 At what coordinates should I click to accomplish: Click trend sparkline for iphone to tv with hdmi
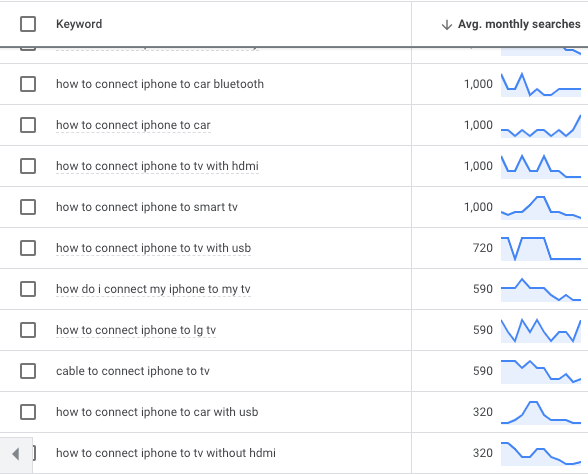click(541, 166)
